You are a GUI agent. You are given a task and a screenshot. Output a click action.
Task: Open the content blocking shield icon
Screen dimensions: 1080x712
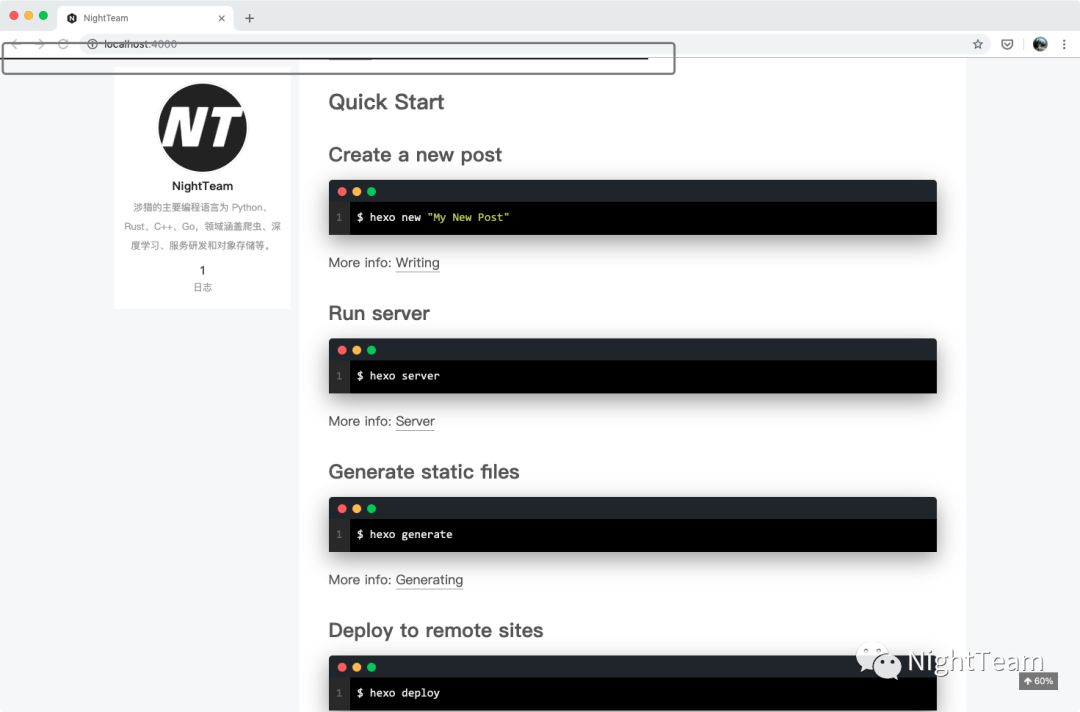tap(1009, 44)
